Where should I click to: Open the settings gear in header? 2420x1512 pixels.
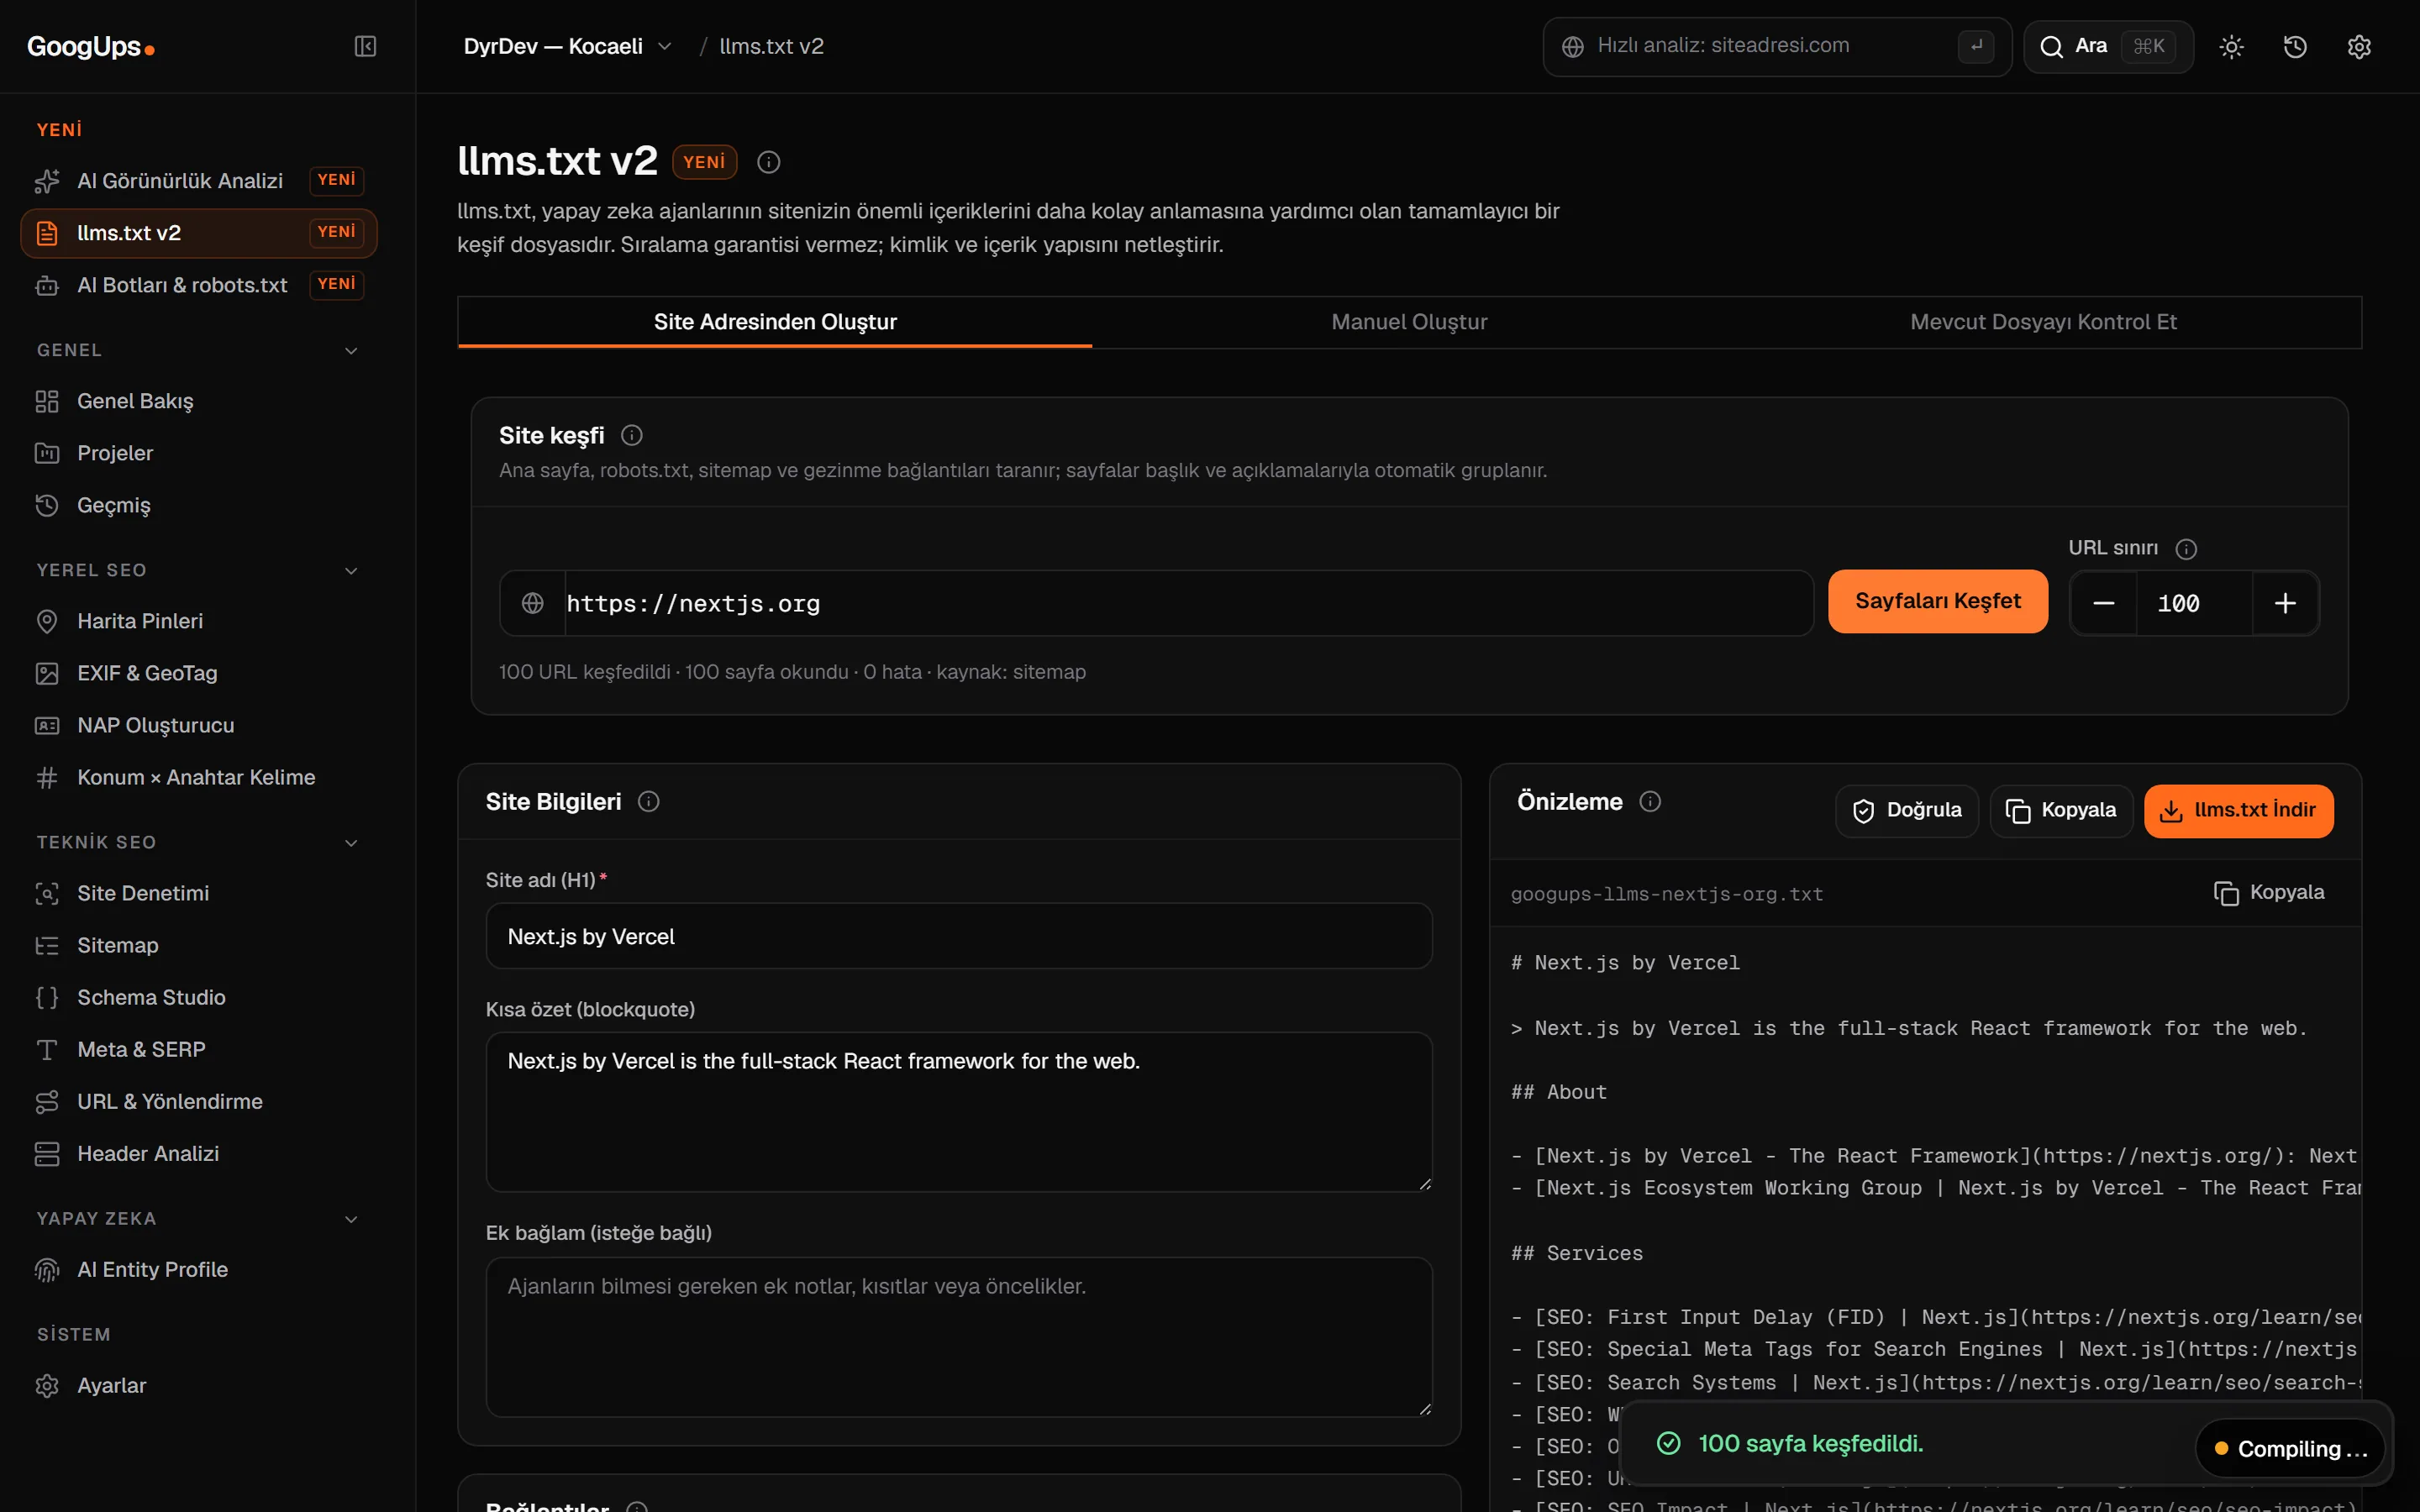2359,47
